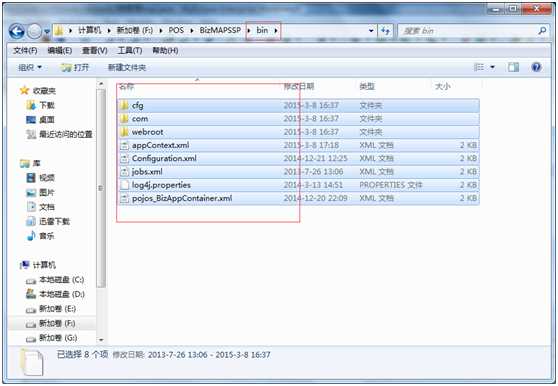Sort by the 修改日期 column header

[299, 86]
